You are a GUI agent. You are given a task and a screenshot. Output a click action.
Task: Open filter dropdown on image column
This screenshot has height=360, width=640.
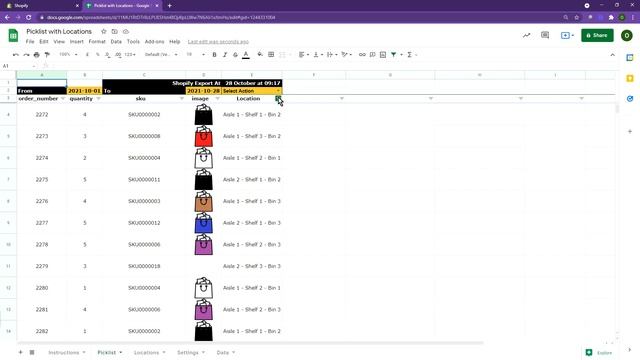[218, 99]
